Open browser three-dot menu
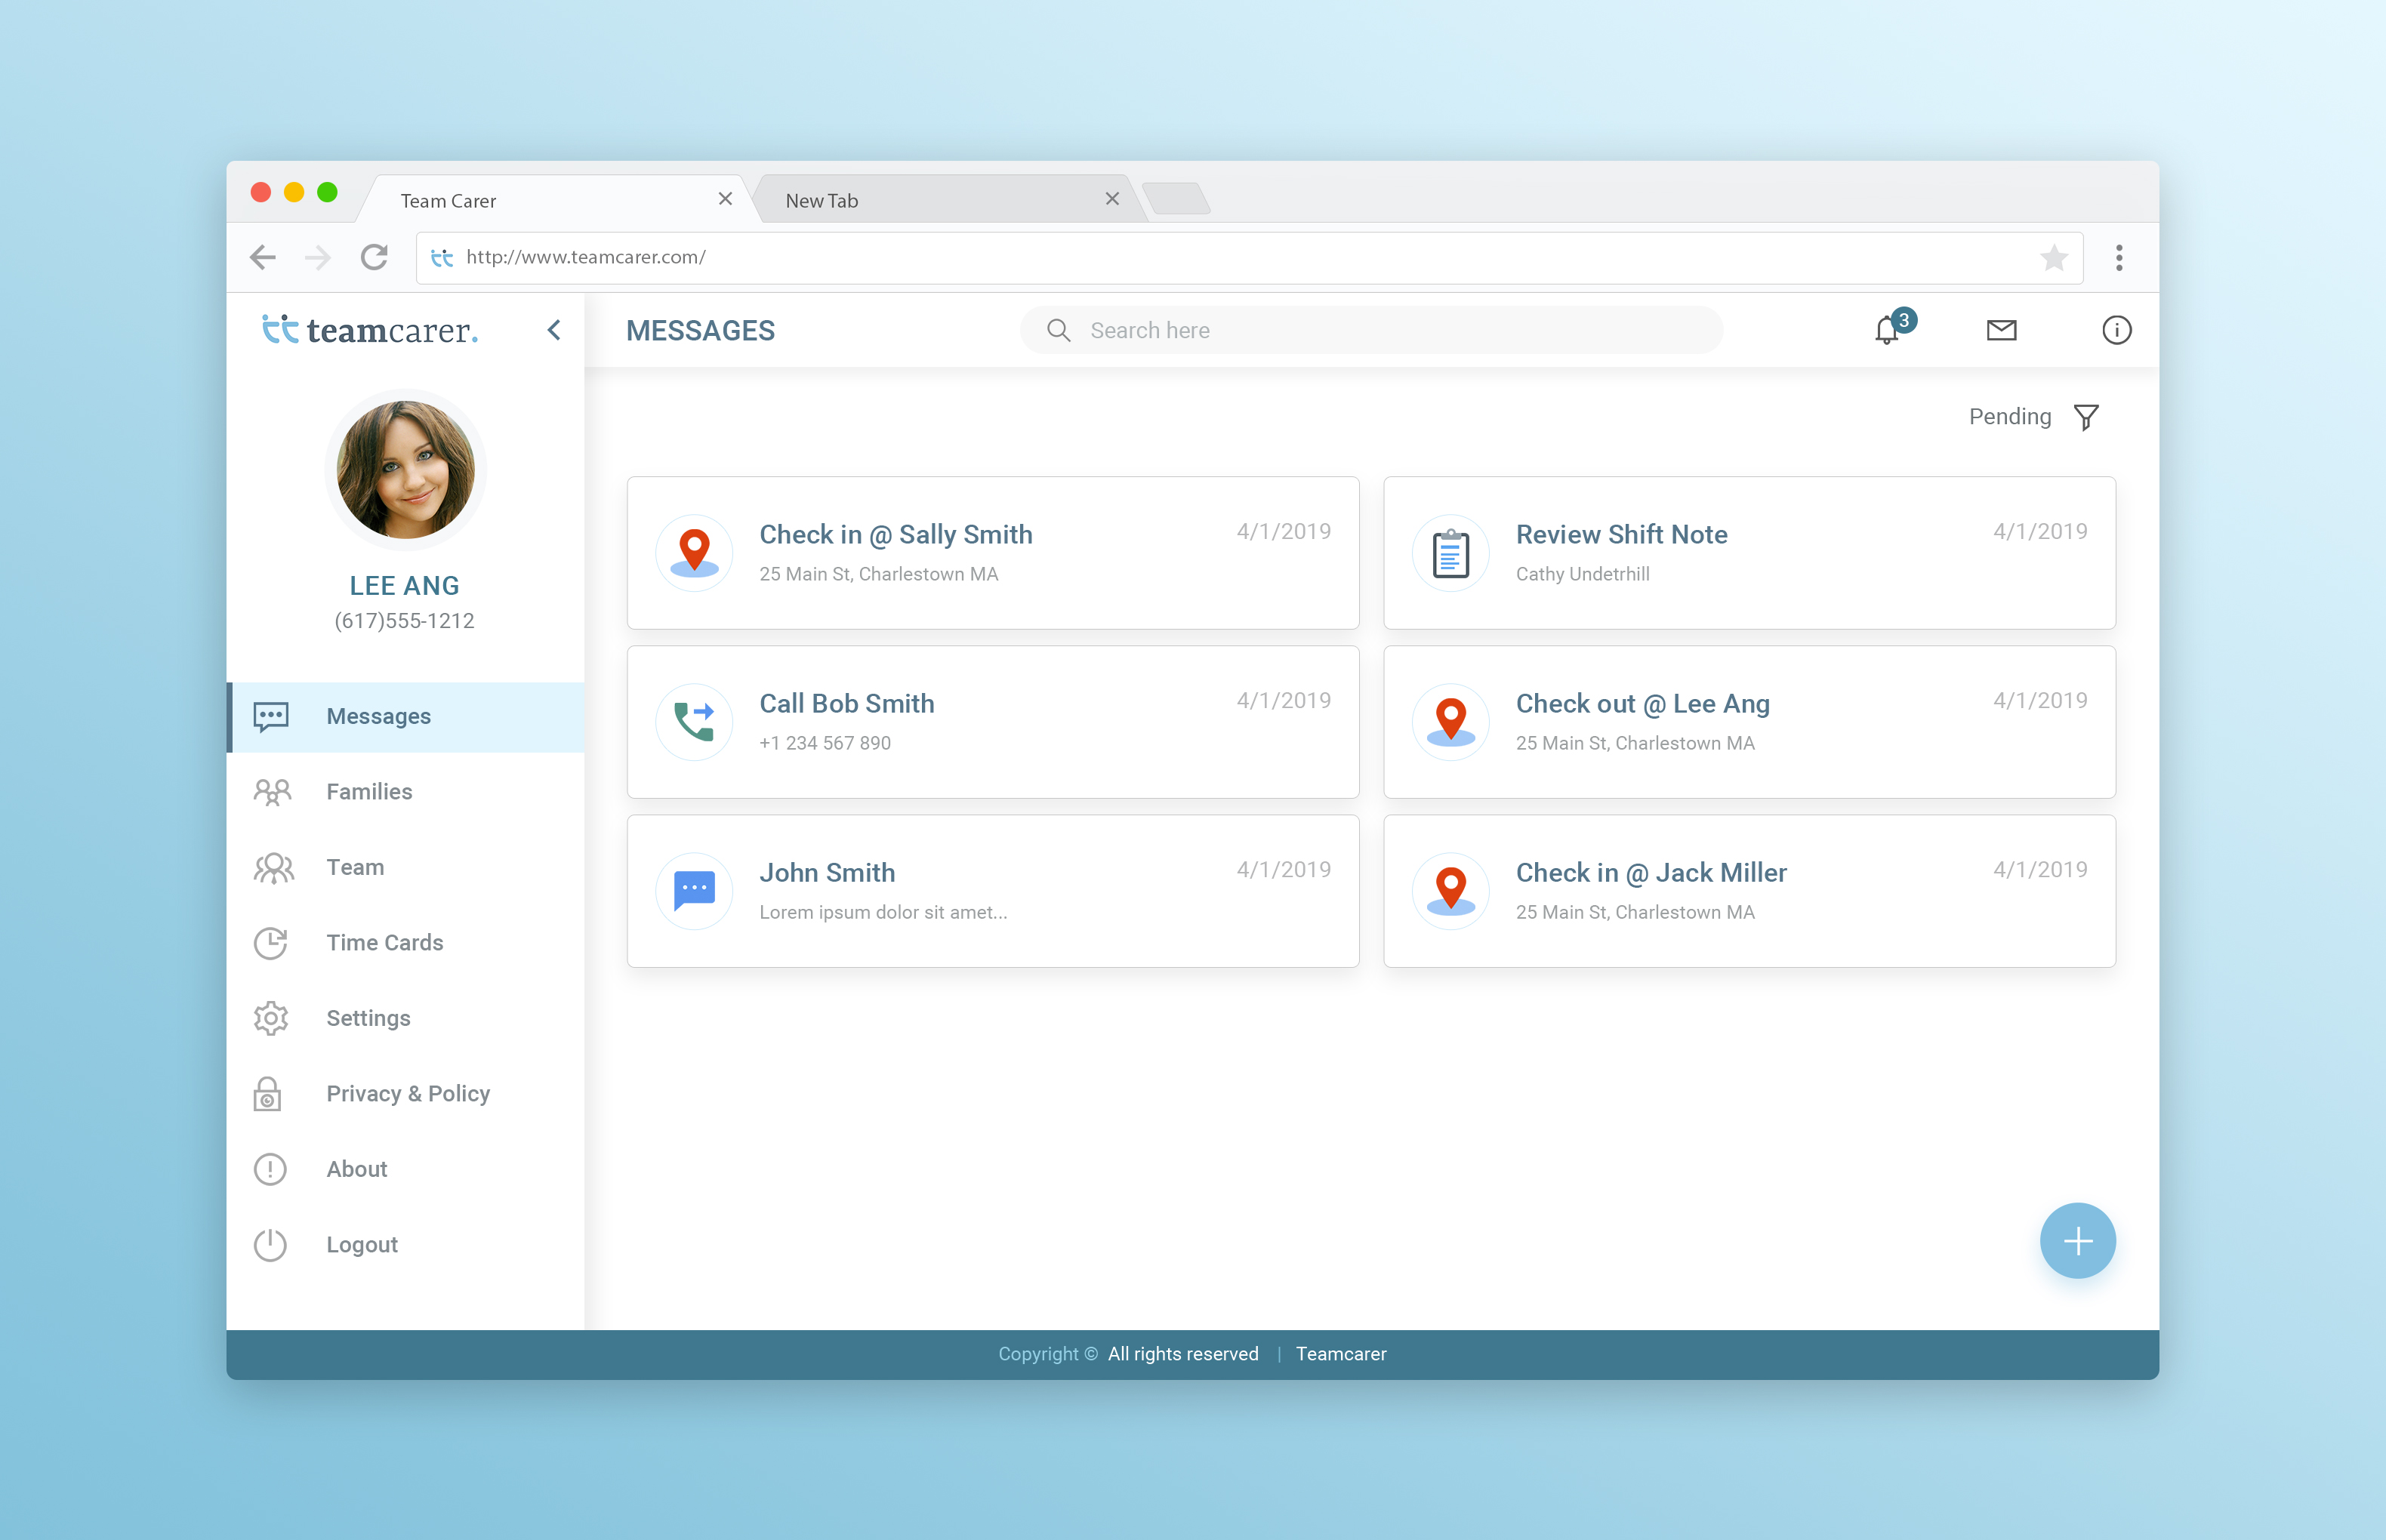This screenshot has width=2386, height=1540. (2119, 258)
